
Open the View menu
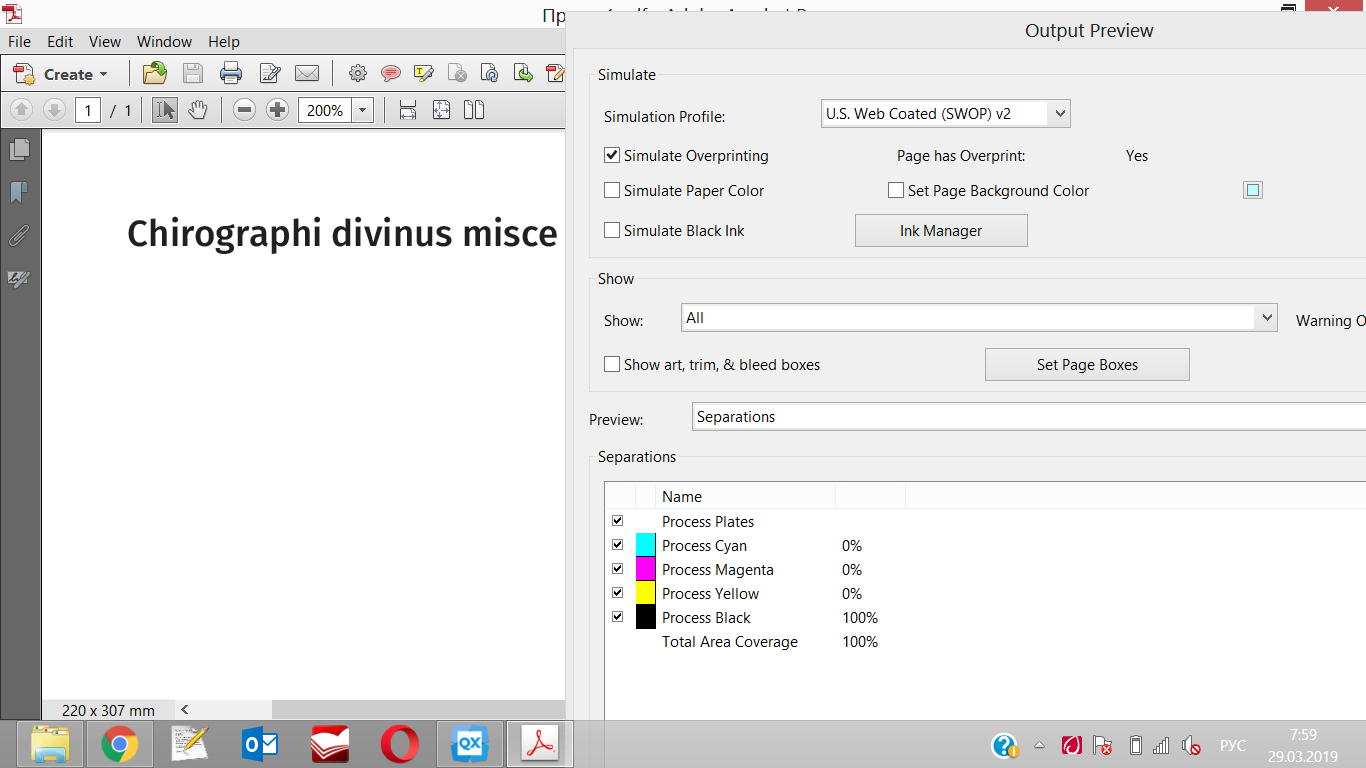pos(105,42)
